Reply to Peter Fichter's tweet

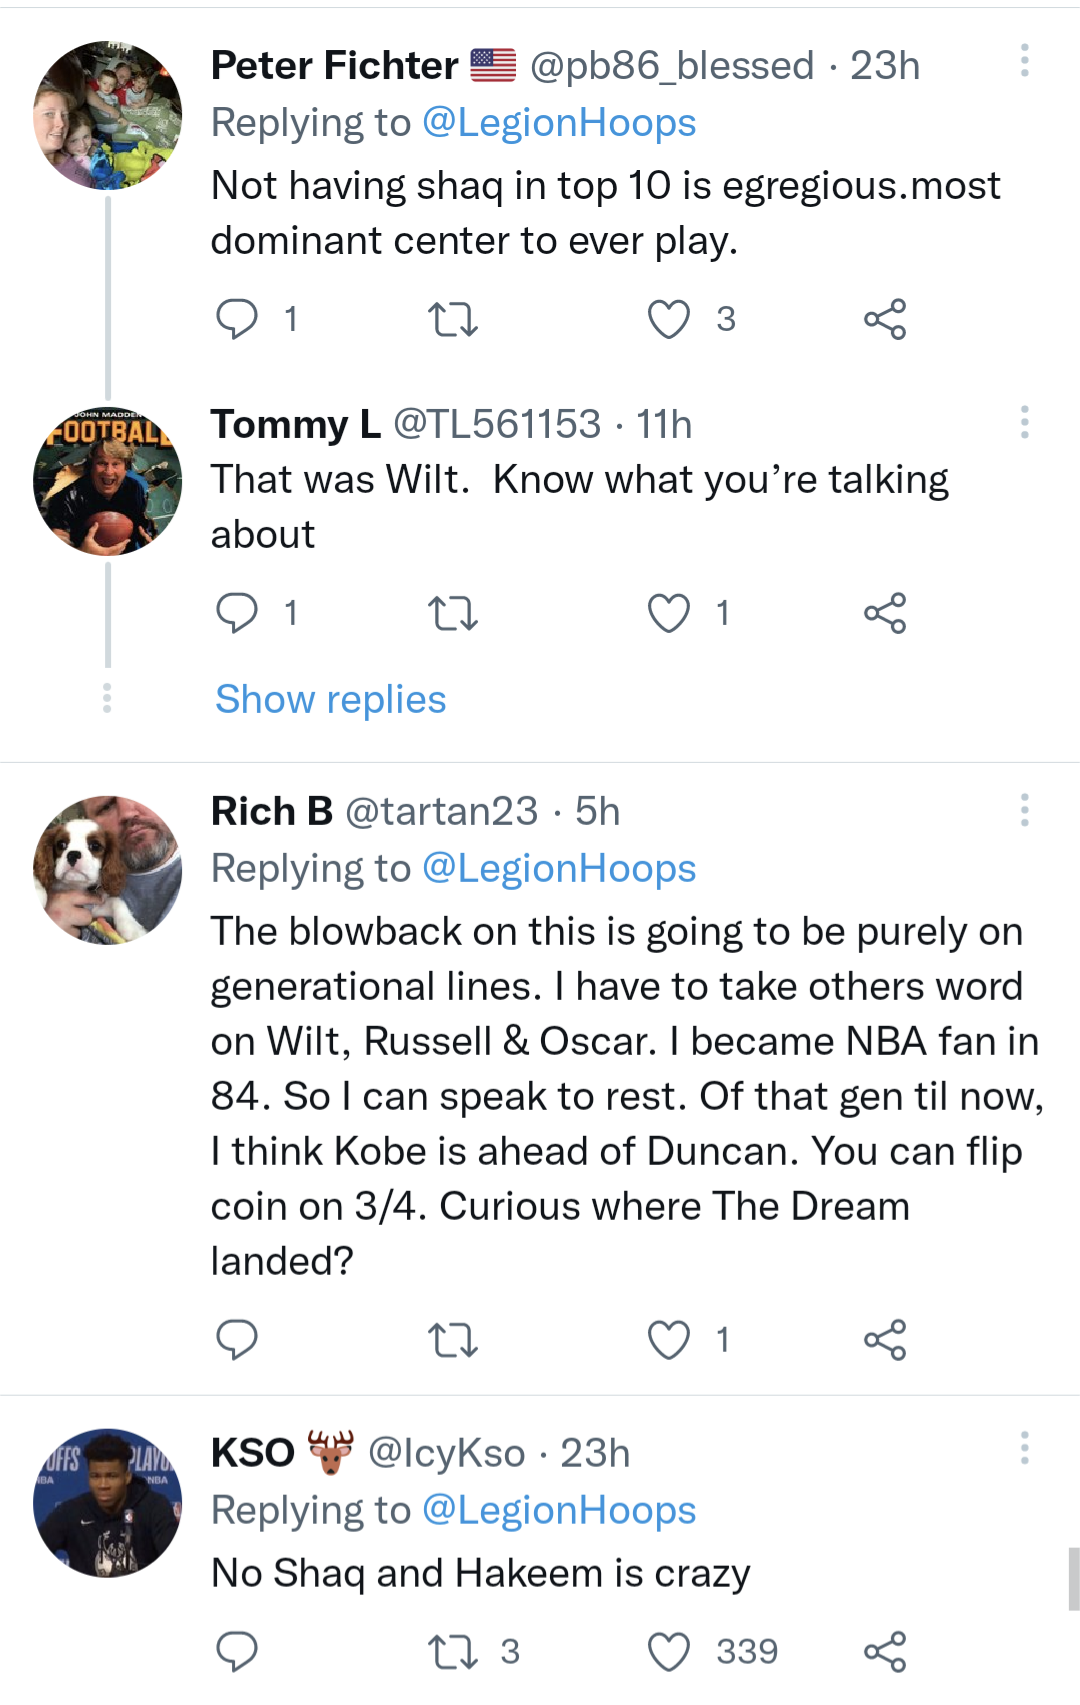point(237,320)
